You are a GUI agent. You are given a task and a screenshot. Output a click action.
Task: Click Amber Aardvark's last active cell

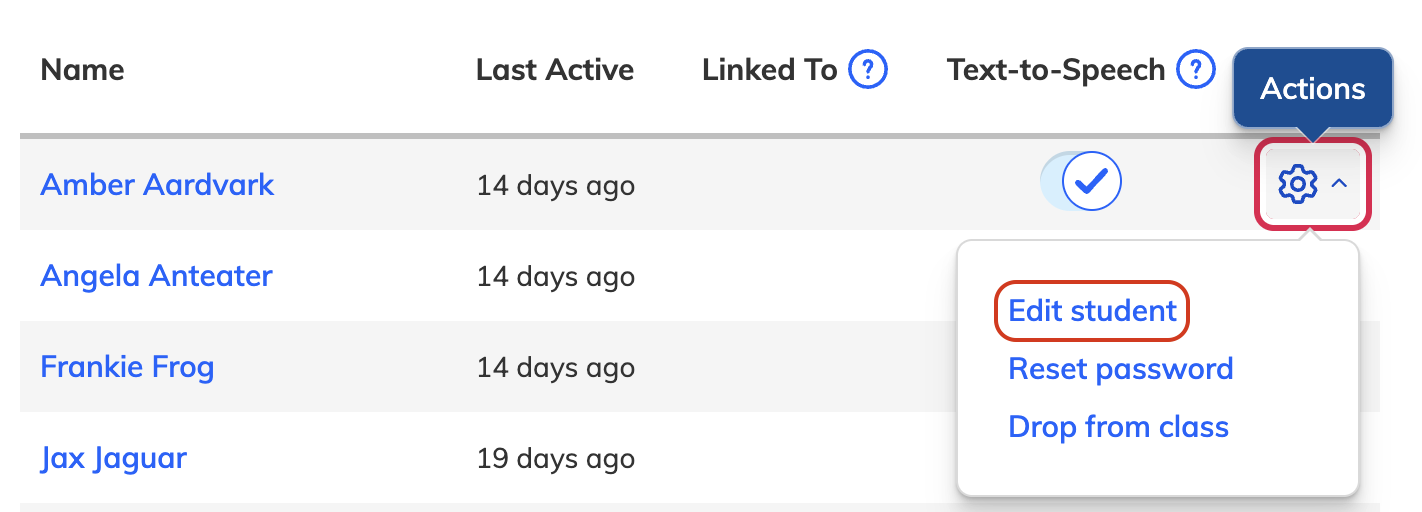click(x=555, y=186)
